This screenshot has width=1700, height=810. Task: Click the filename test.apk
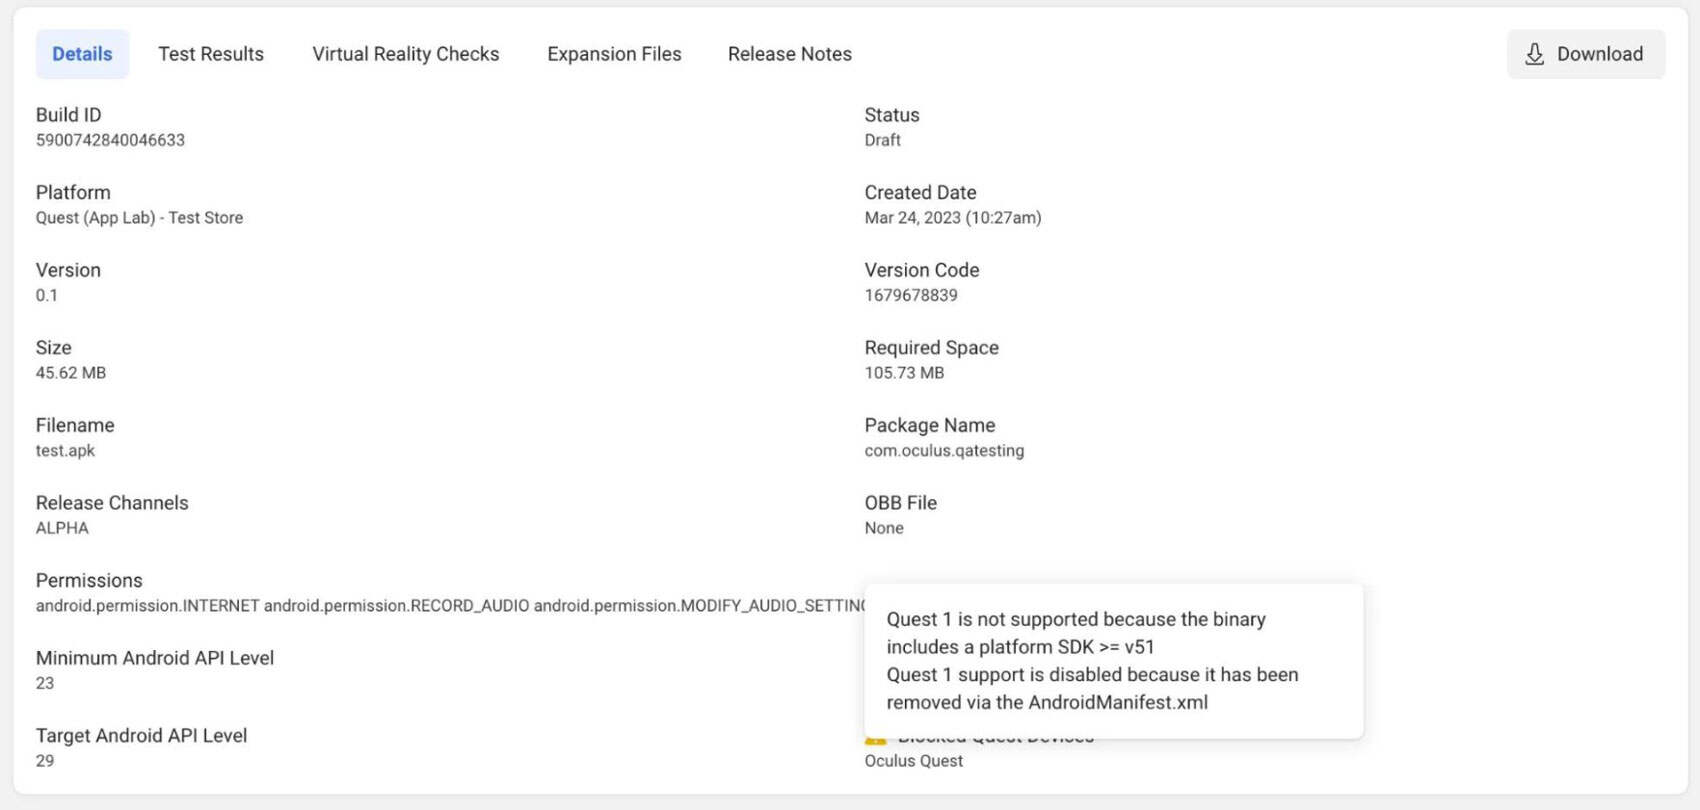[65, 451]
